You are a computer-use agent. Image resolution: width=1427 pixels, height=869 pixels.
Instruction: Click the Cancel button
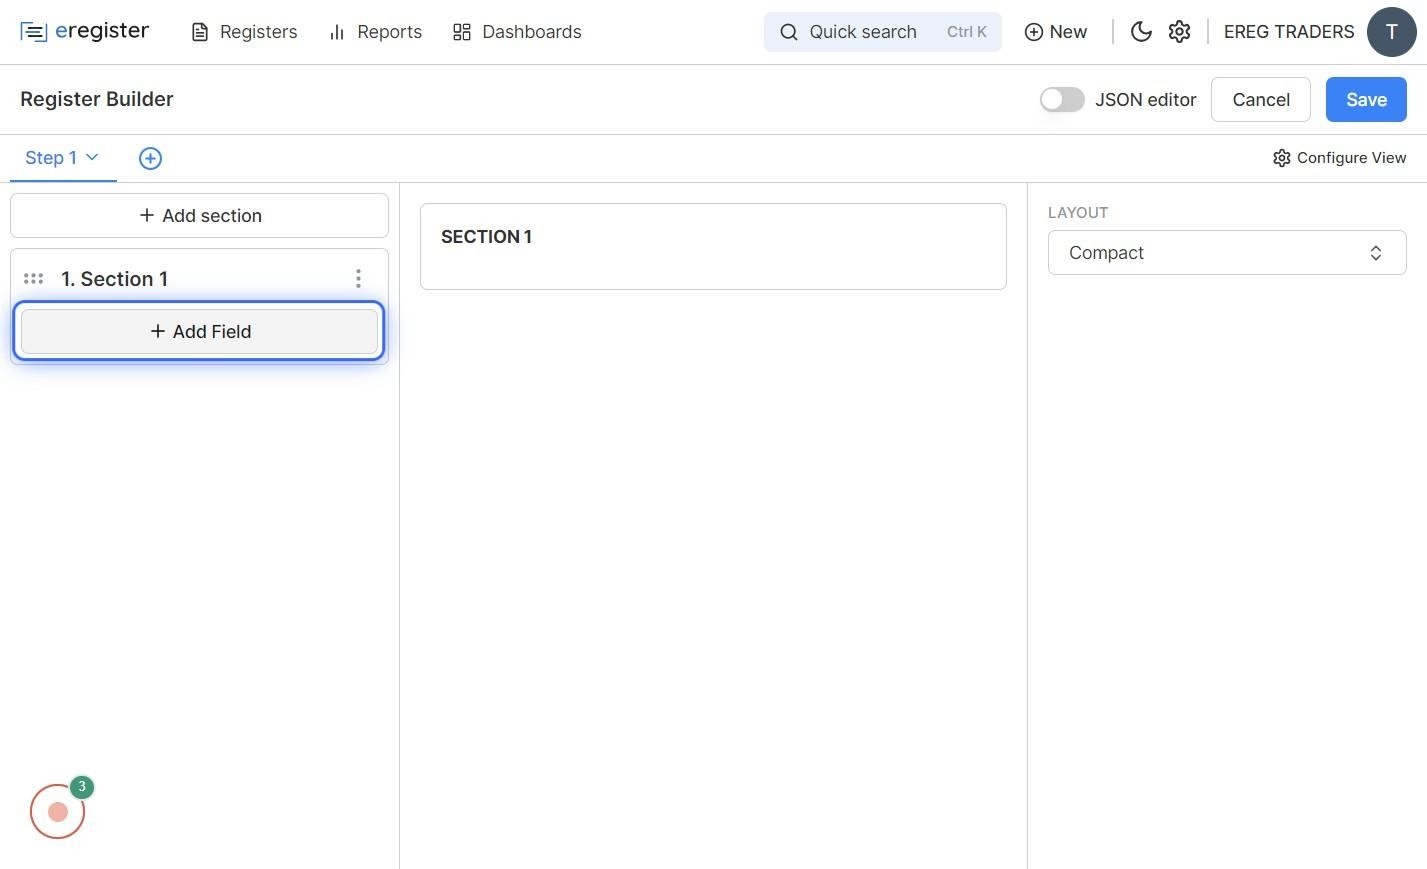[x=1261, y=100]
